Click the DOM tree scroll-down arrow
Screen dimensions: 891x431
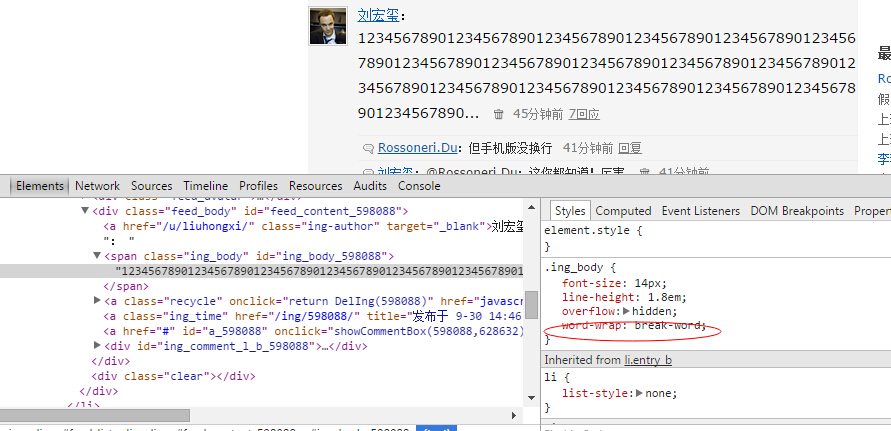coord(531,397)
